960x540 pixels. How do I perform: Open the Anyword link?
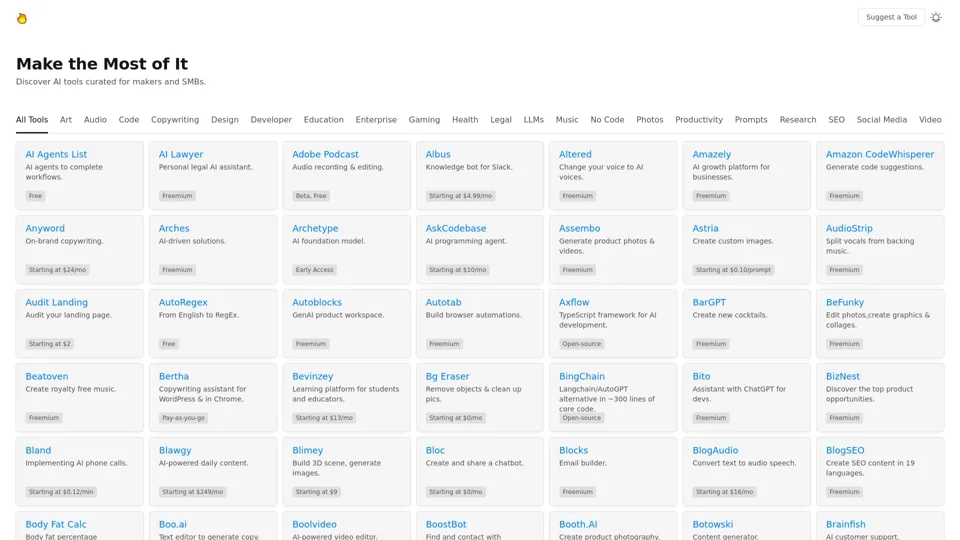(x=45, y=228)
